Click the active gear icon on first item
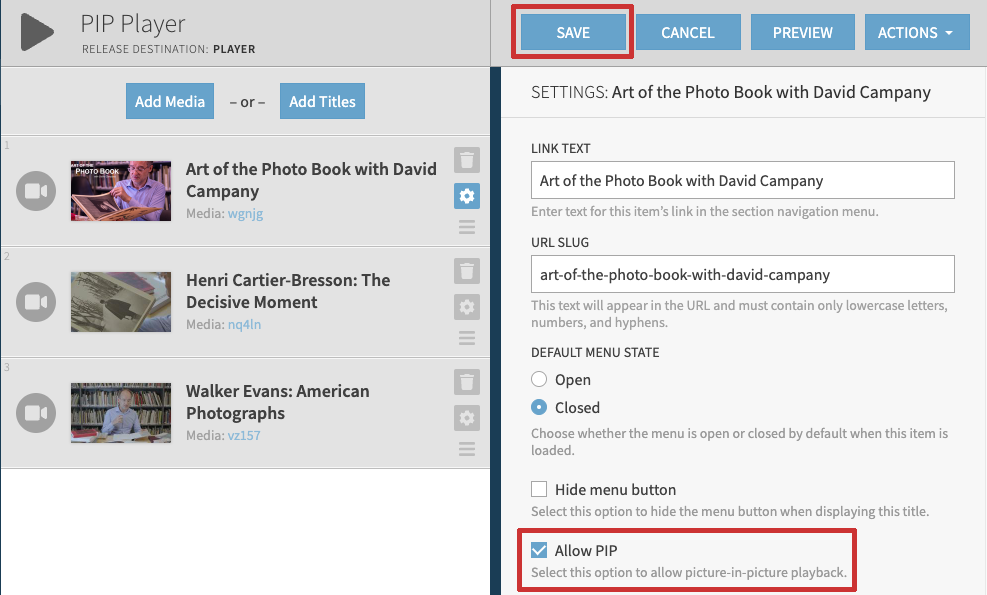The image size is (987, 595). [467, 196]
